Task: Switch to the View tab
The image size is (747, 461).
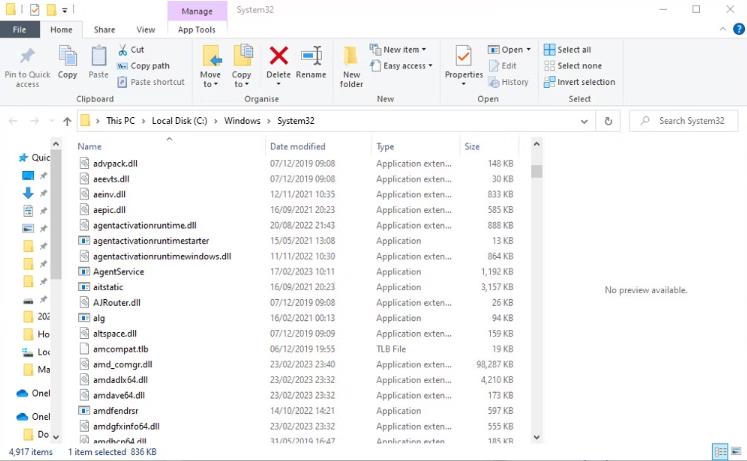Action: pos(146,30)
